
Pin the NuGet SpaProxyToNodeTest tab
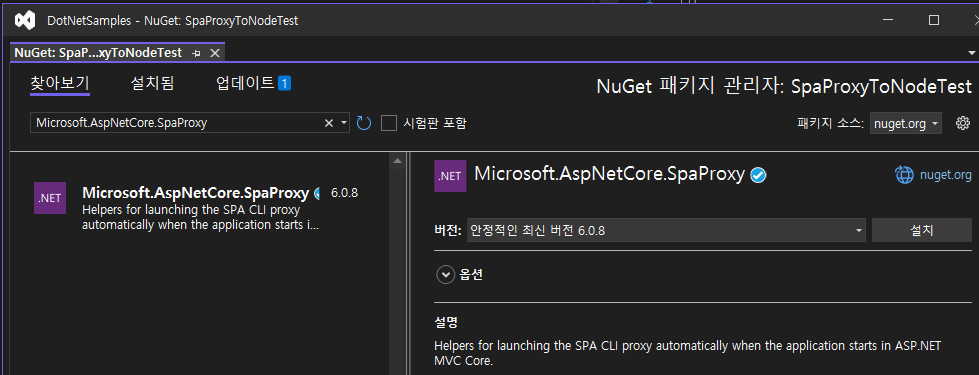pyautogui.click(x=196, y=53)
